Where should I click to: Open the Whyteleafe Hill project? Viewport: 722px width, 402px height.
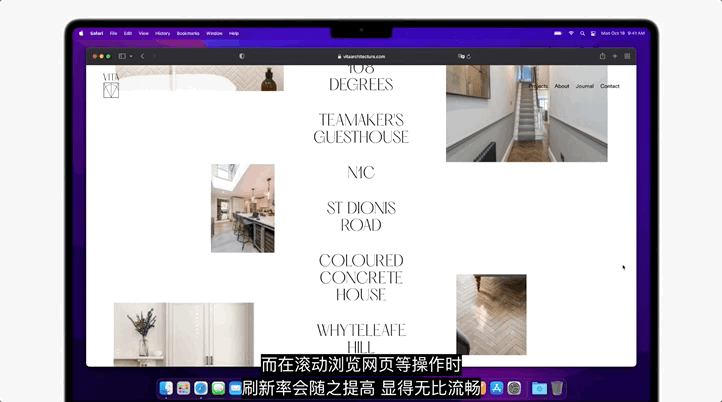[361, 338]
